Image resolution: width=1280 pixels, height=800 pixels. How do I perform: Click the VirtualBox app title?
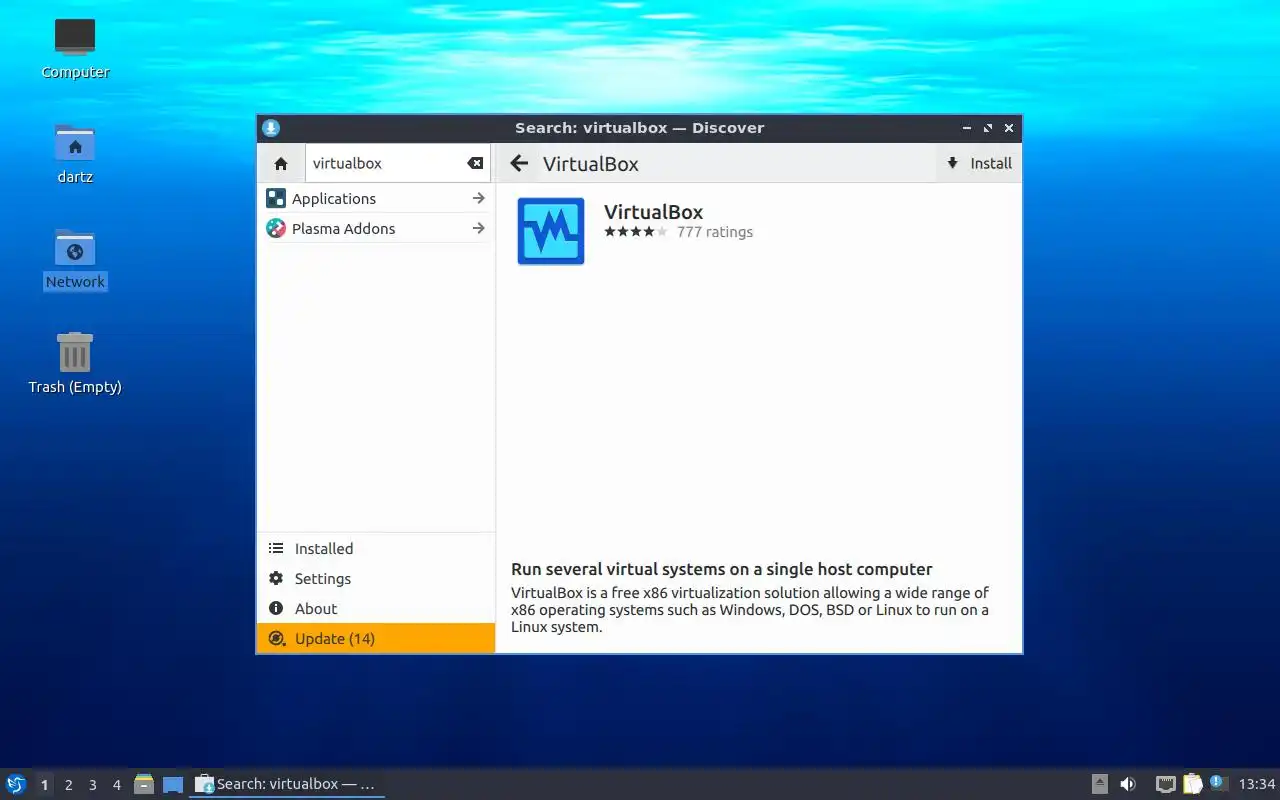pyautogui.click(x=653, y=212)
